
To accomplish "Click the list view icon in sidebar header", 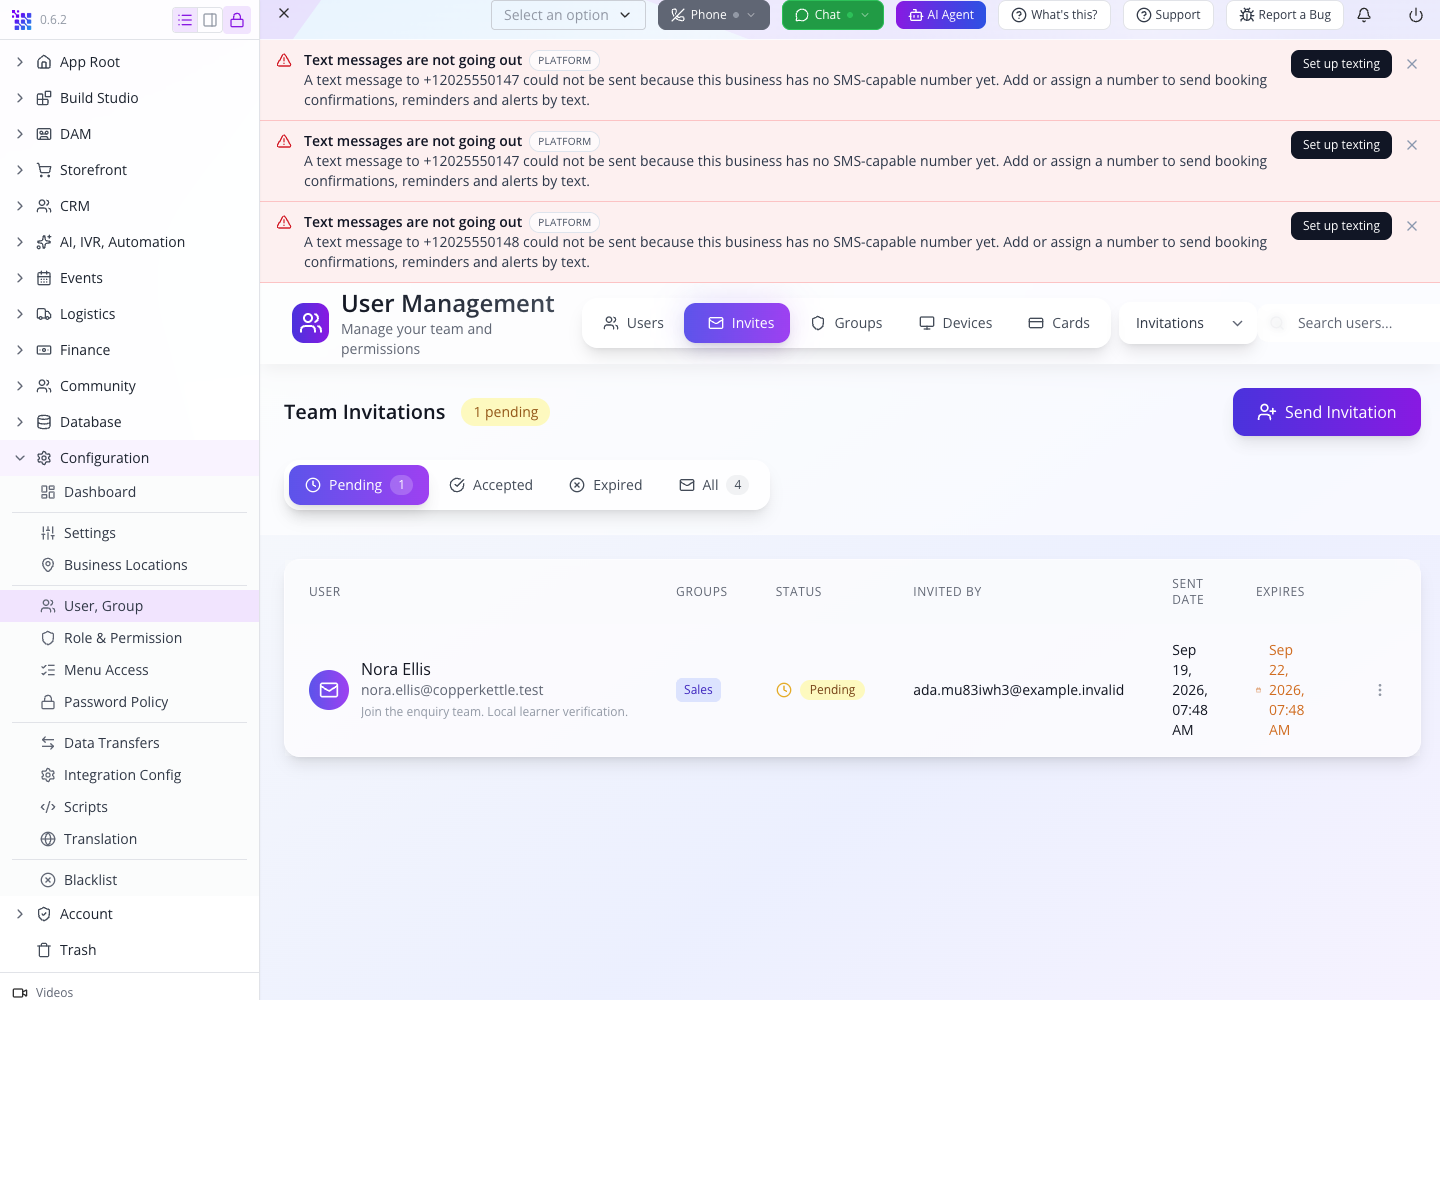I will [x=185, y=20].
